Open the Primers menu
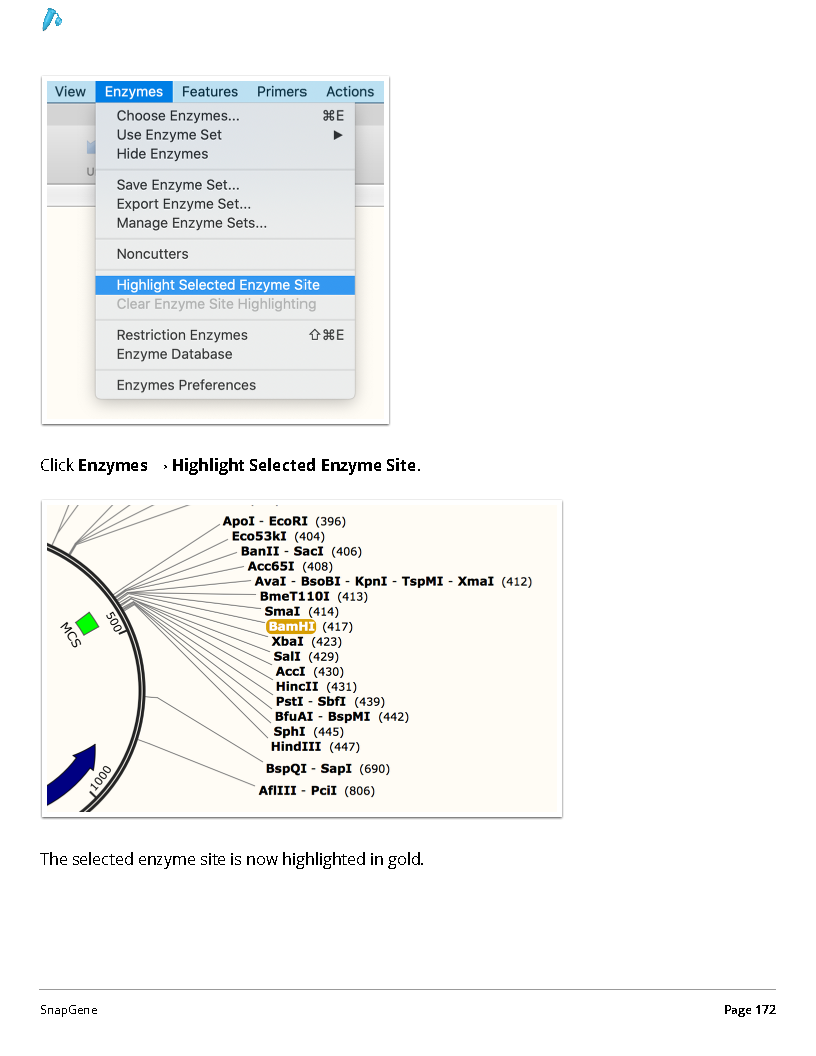Screen dimensions: 816x1056 pyautogui.click(x=282, y=92)
